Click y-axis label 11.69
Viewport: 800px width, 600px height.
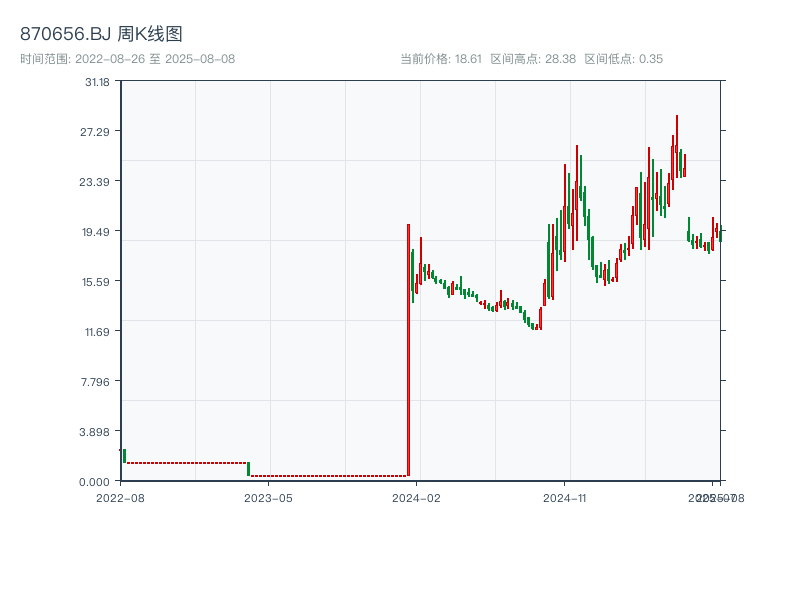point(97,332)
